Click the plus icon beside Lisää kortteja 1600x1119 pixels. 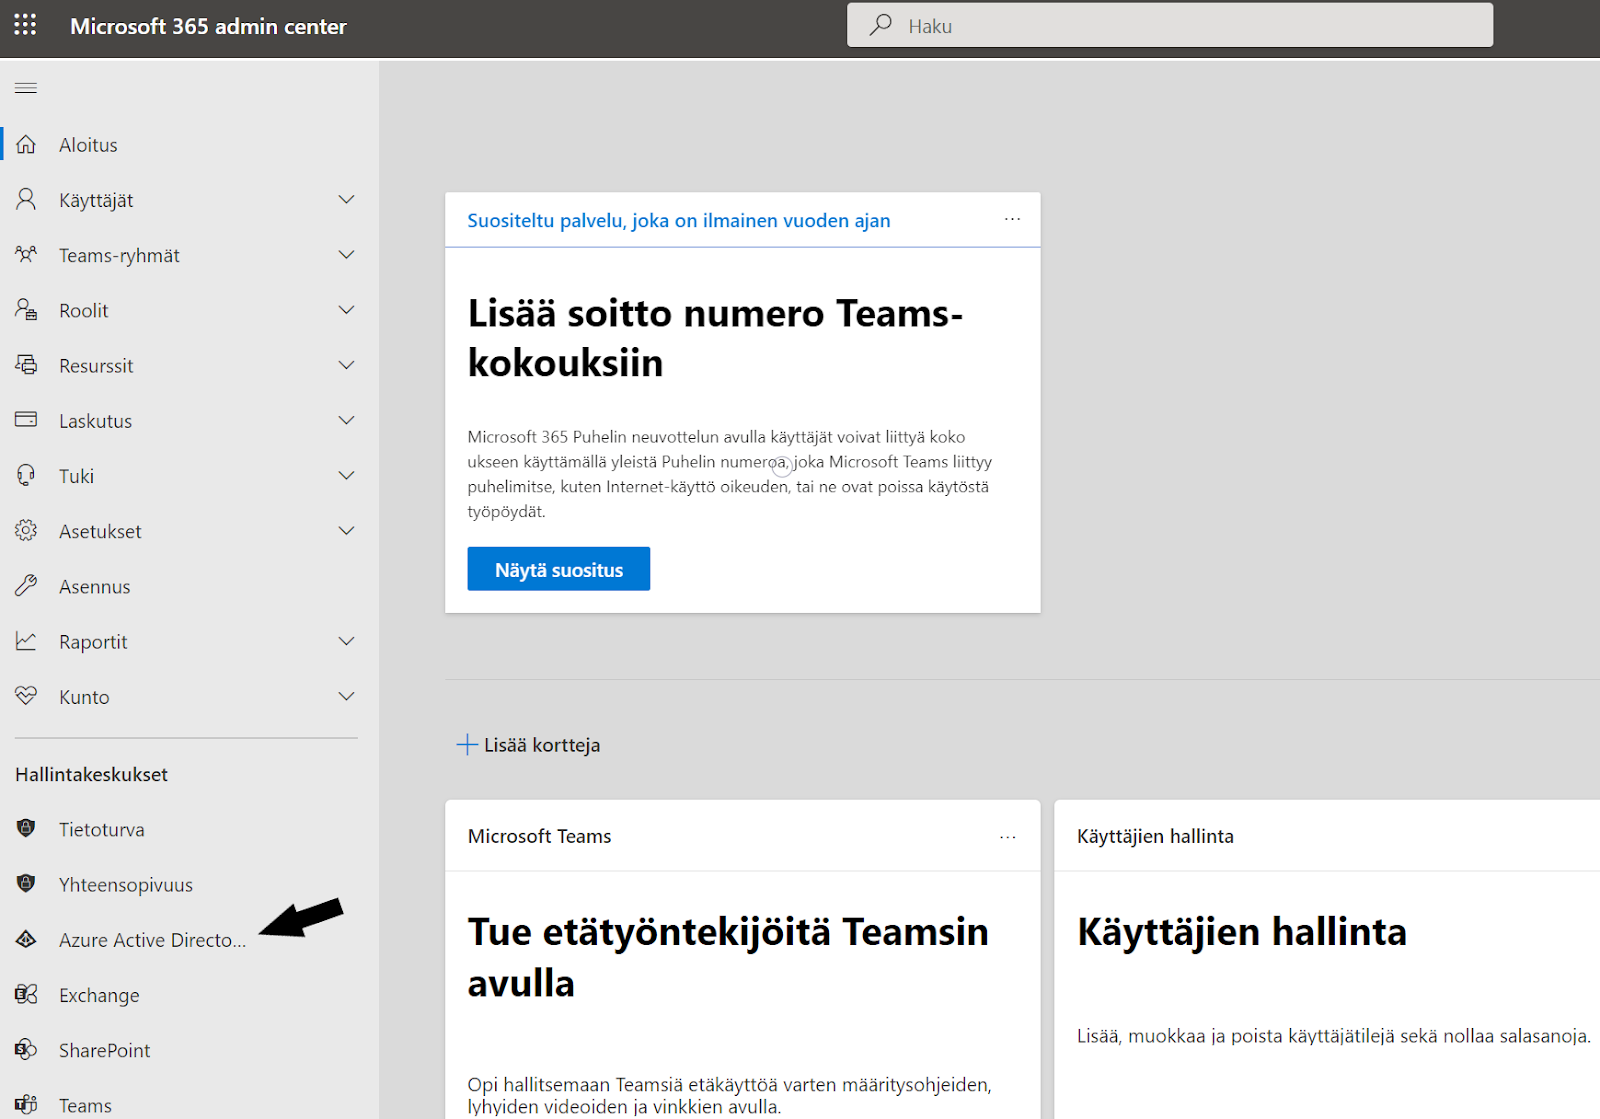467,744
